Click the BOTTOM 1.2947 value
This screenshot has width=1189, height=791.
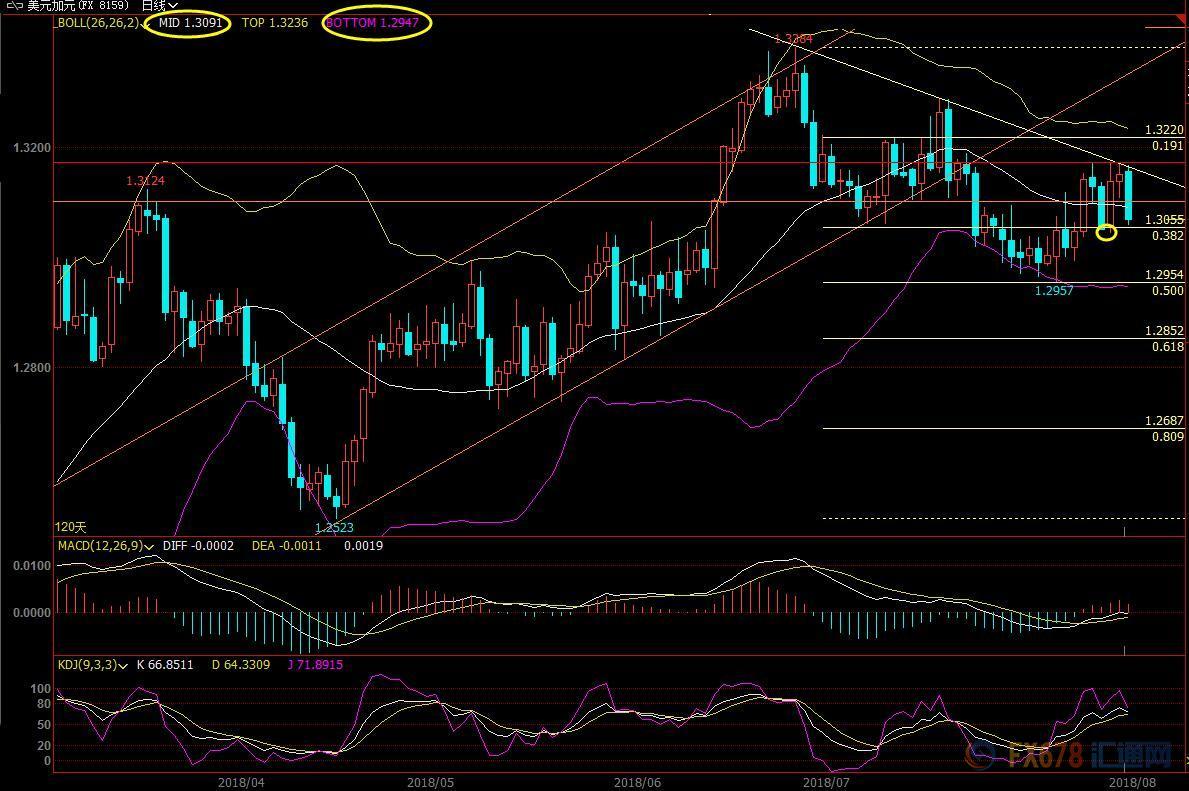[372, 23]
